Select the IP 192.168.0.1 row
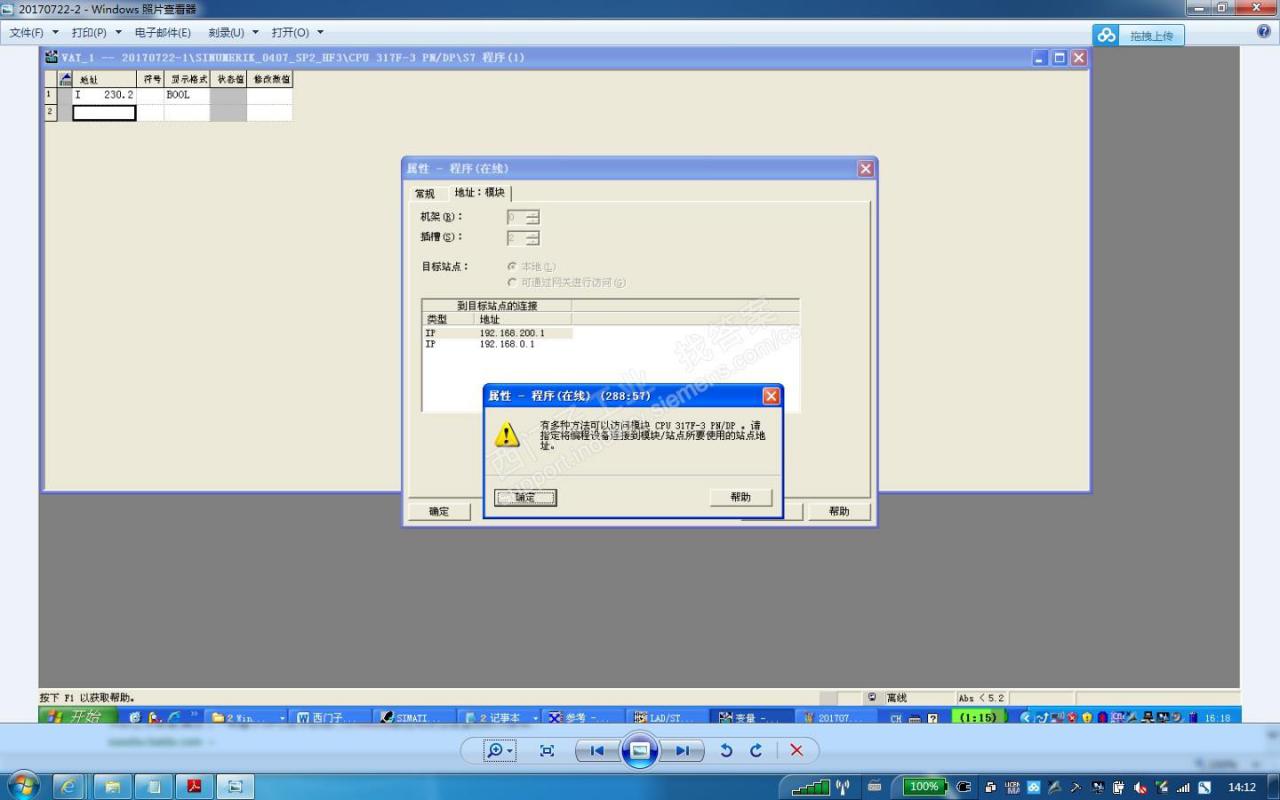This screenshot has height=800, width=1280. (498, 344)
